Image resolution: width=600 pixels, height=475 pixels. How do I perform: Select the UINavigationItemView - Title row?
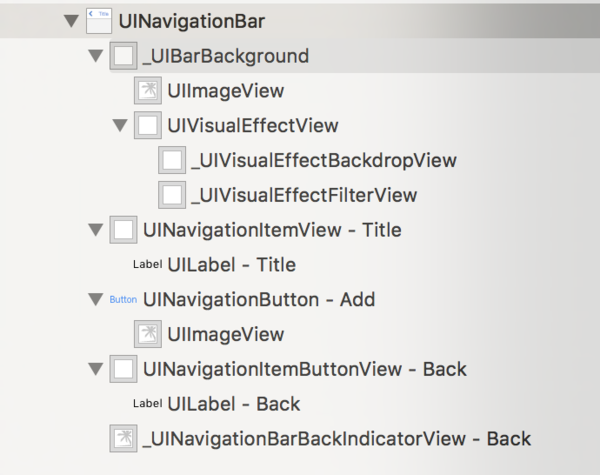272,230
